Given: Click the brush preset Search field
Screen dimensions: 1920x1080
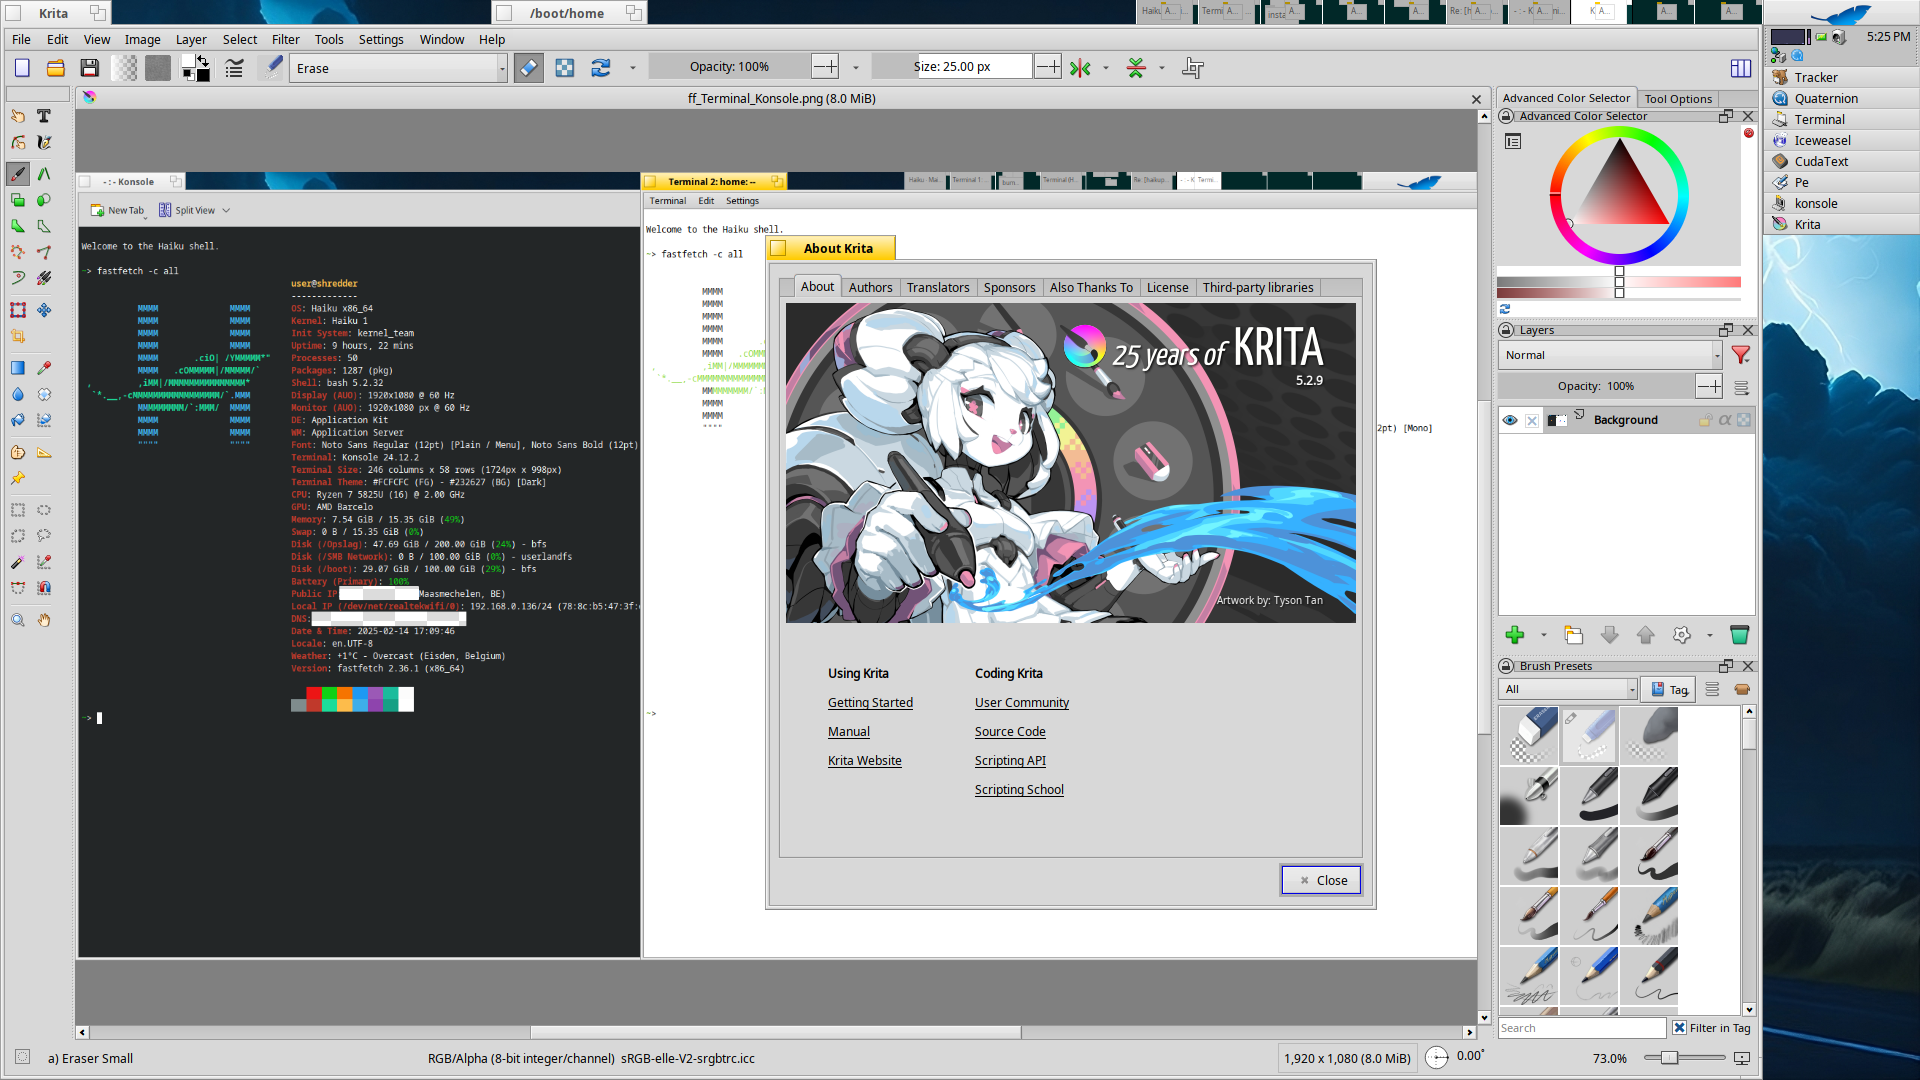Looking at the screenshot, I should point(1582,1028).
